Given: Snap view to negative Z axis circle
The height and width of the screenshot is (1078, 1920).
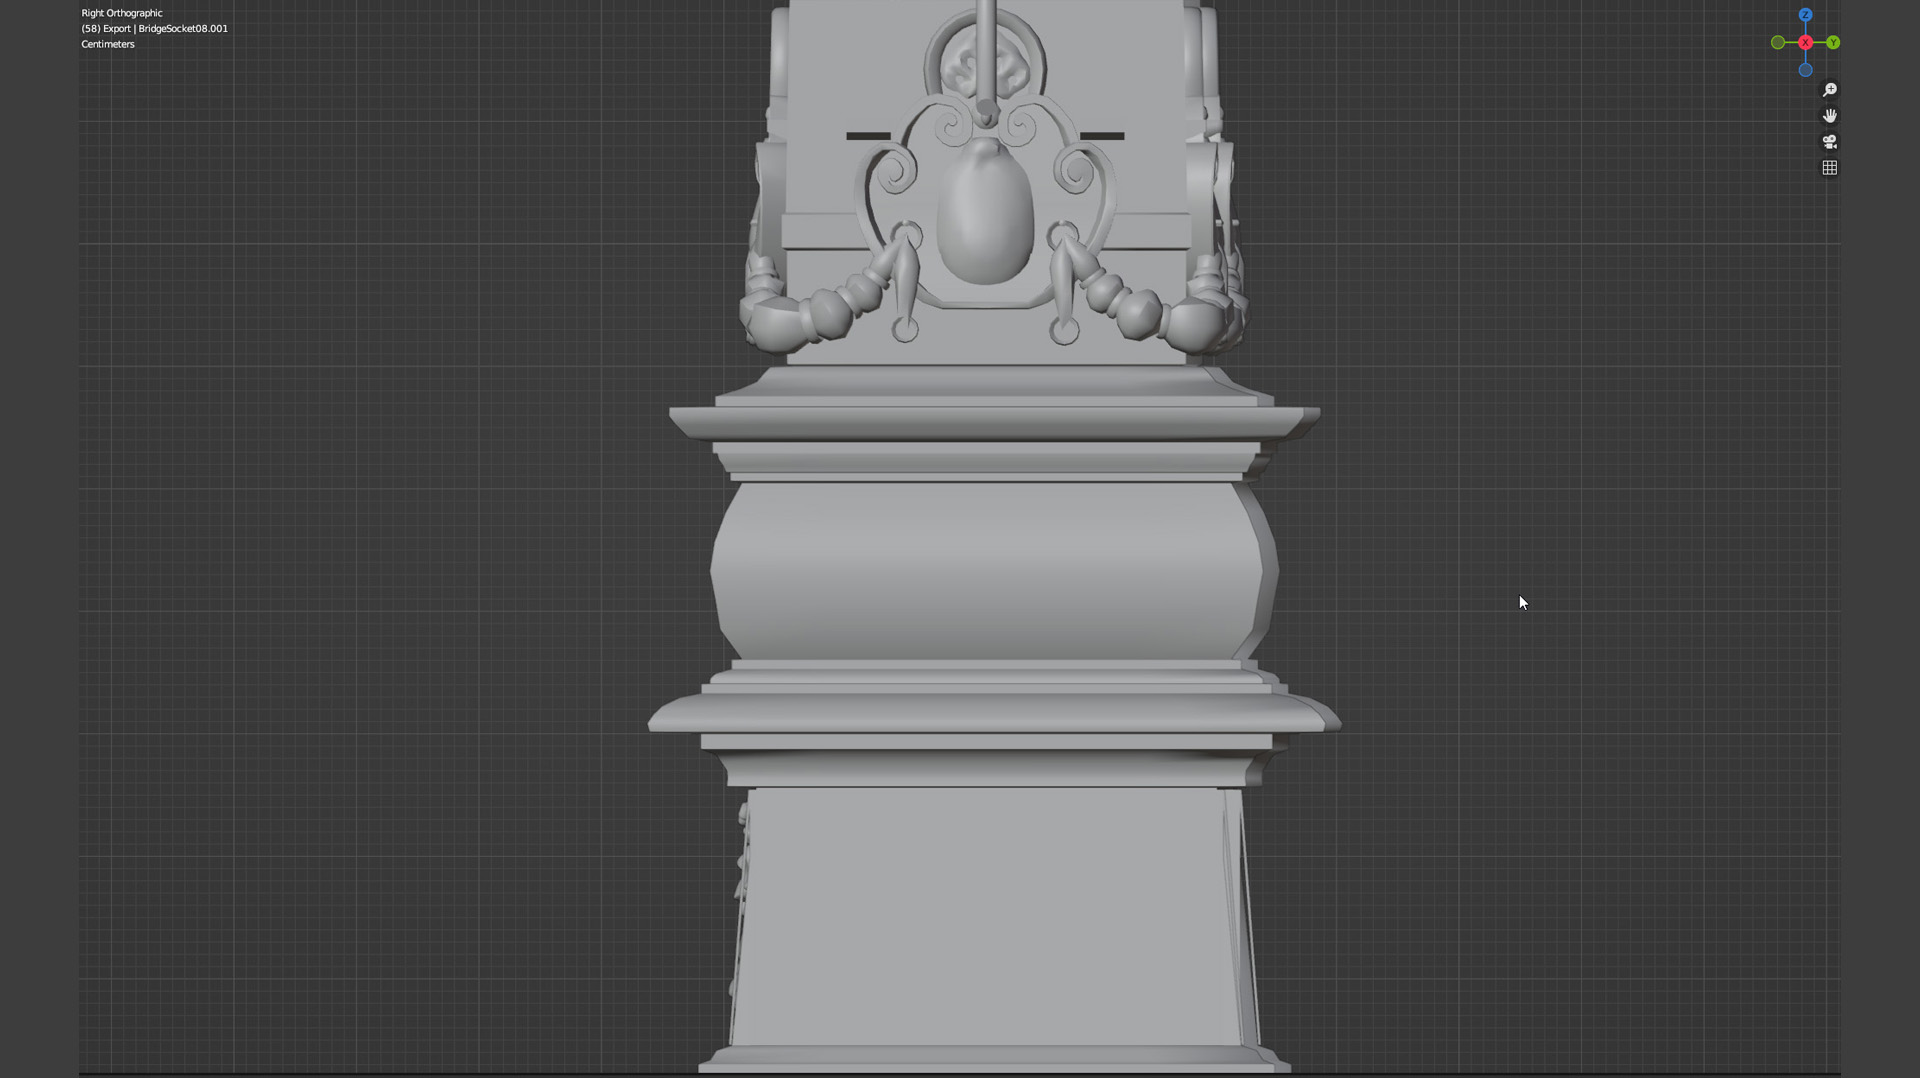Looking at the screenshot, I should 1805,70.
